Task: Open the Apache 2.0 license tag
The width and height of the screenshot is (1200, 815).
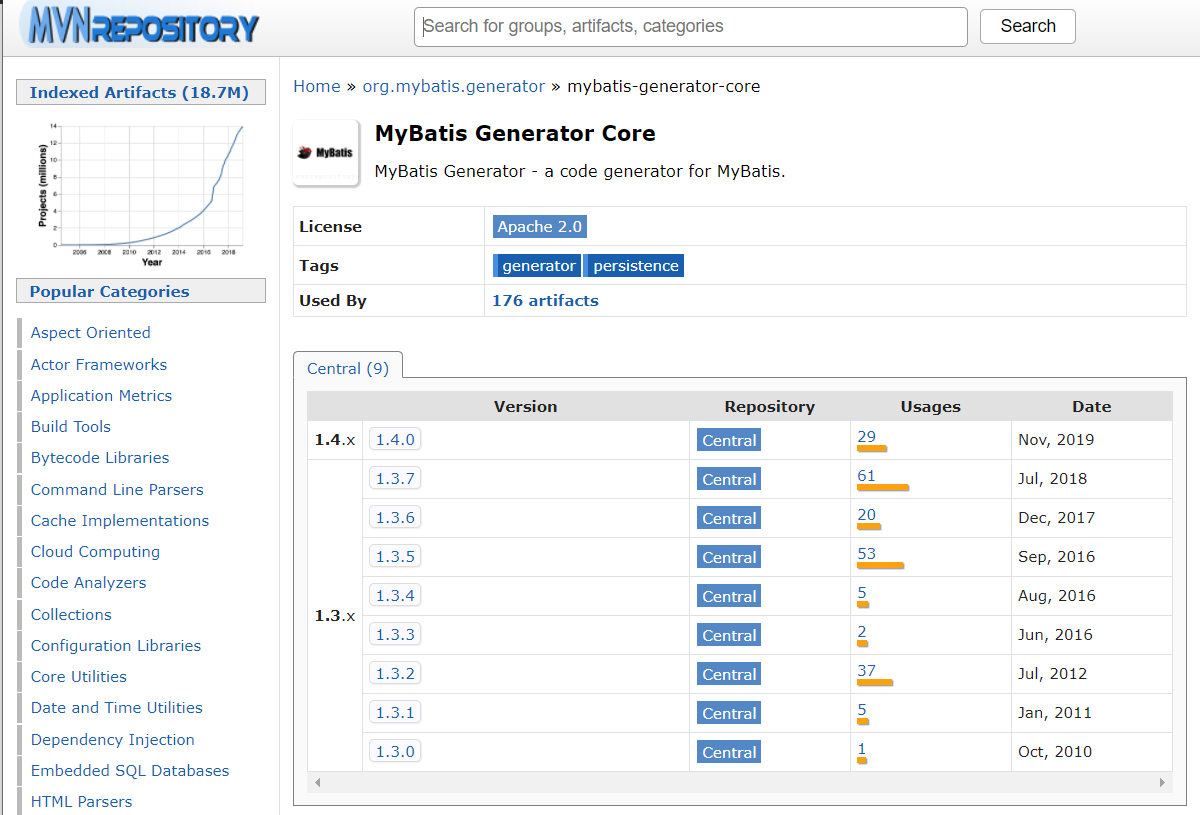Action: point(540,227)
